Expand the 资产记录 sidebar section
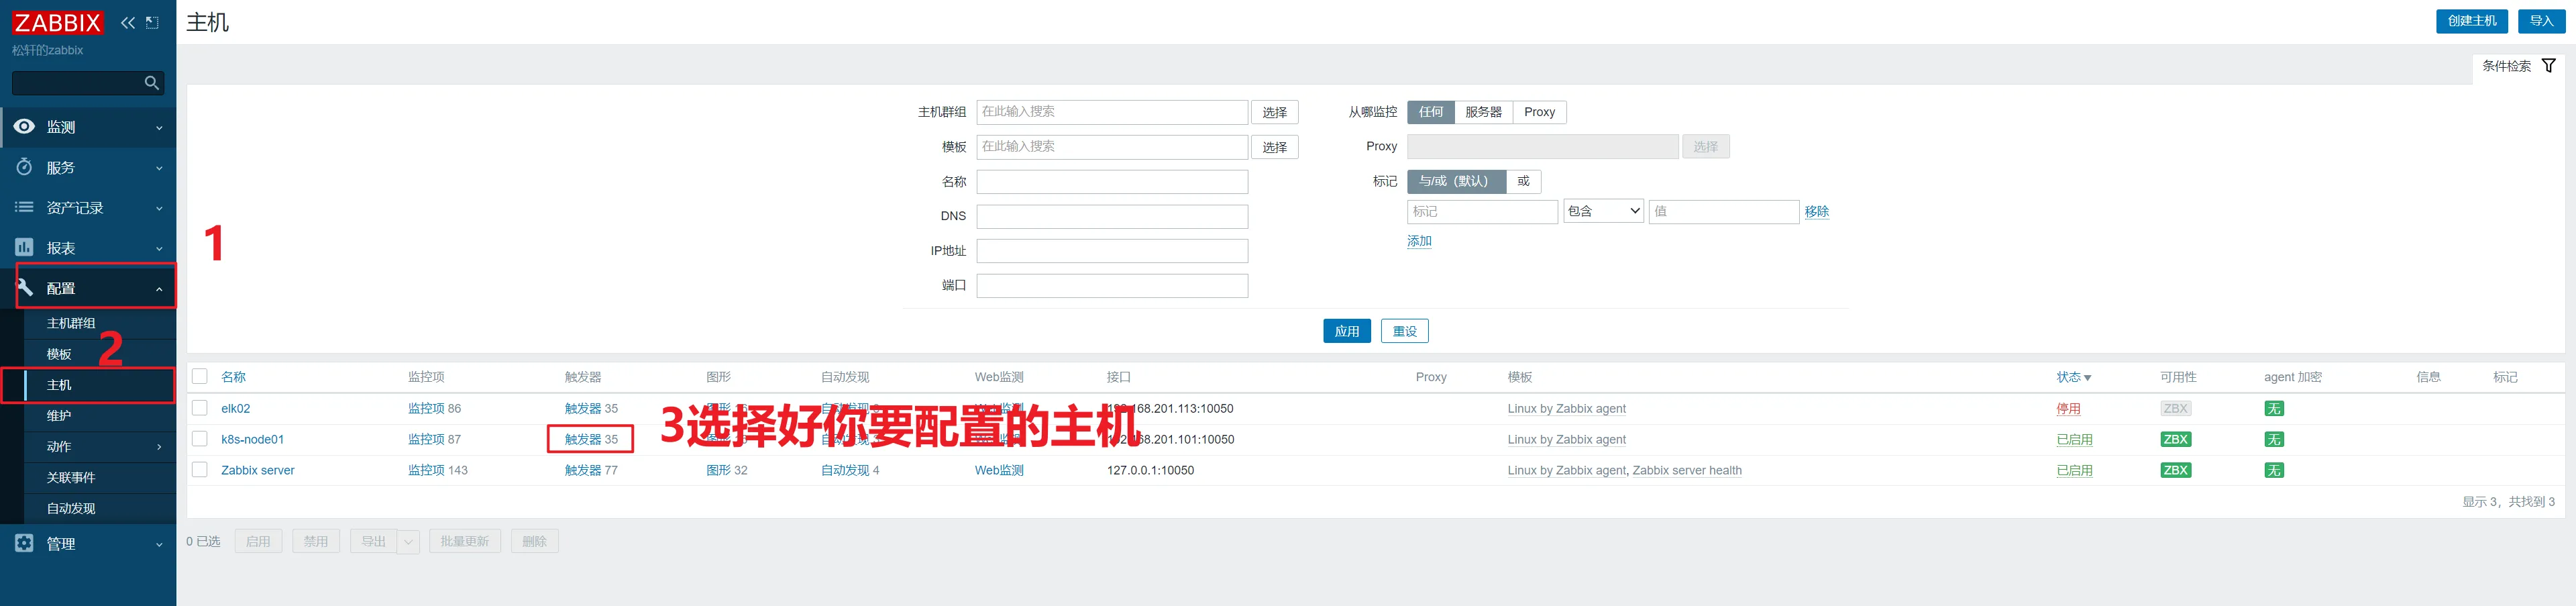The height and width of the screenshot is (606, 2576). click(88, 208)
